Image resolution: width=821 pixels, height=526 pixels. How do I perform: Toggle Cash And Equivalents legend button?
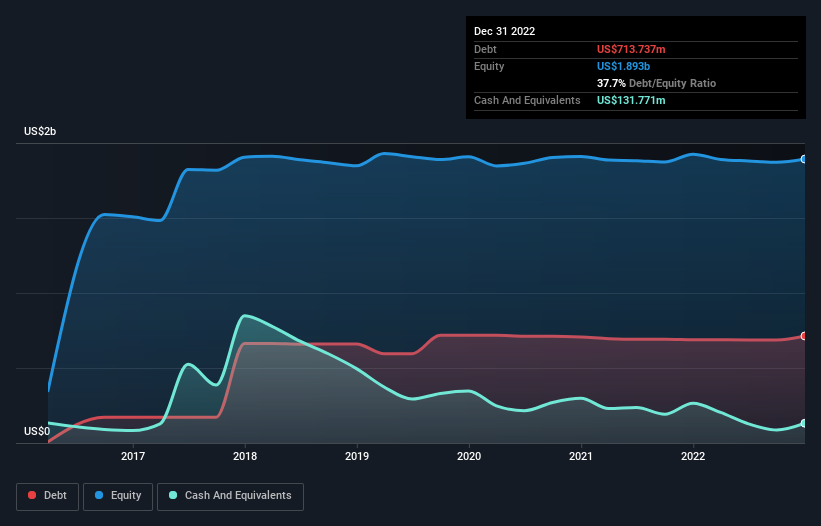pos(230,496)
